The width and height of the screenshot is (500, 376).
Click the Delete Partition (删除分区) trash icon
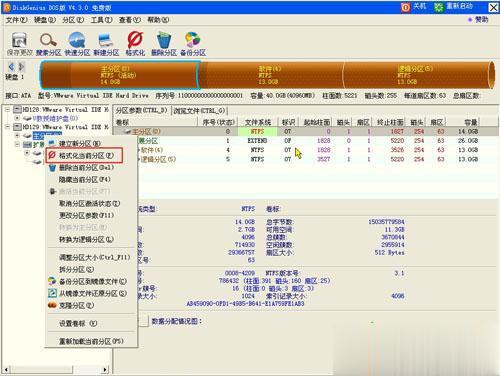coord(164,40)
